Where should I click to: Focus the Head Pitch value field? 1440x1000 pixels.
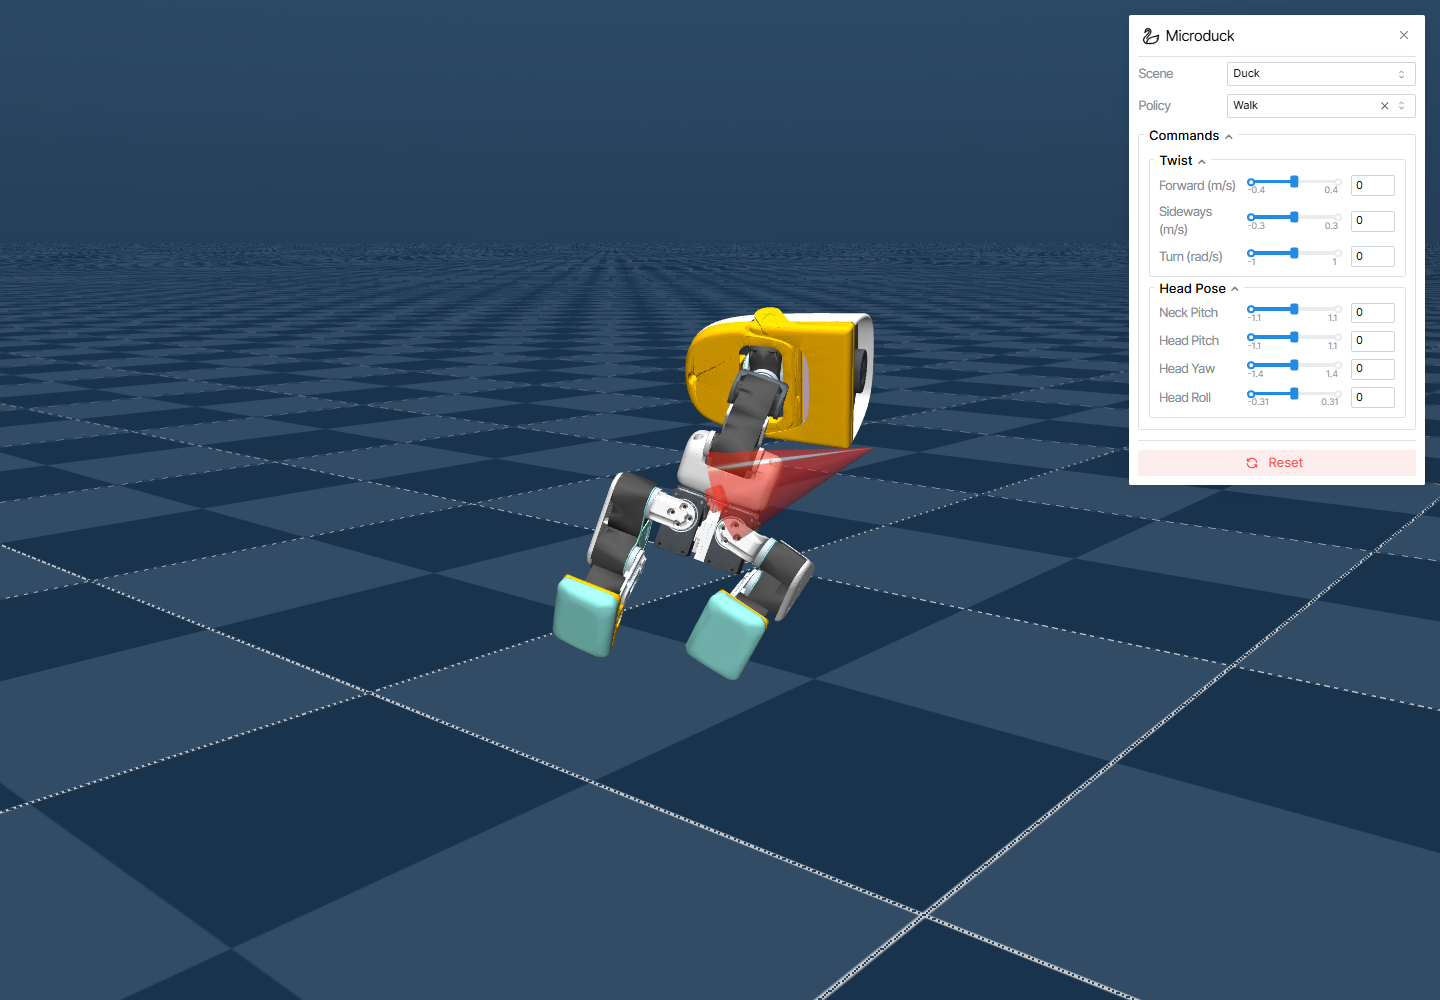point(1373,341)
